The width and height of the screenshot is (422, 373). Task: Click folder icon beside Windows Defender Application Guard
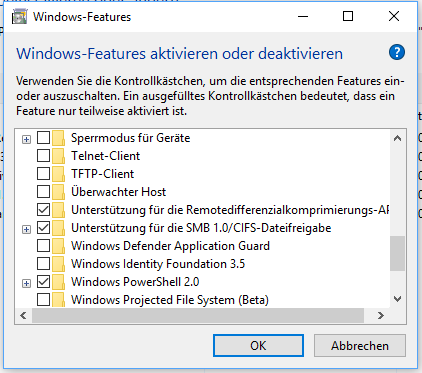pos(58,246)
